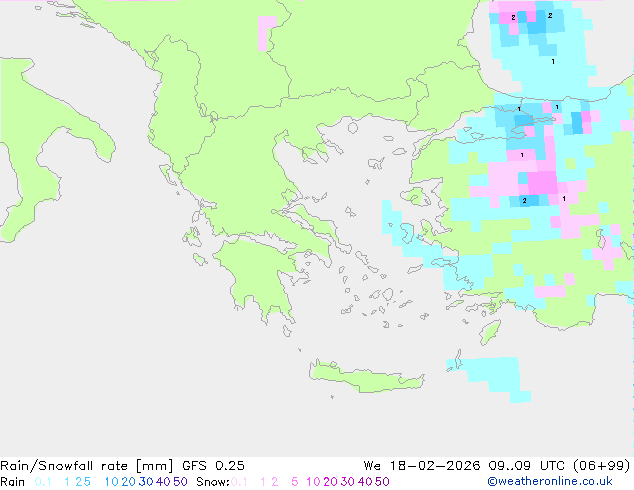Select the Rain legend value 0.1

43,482
